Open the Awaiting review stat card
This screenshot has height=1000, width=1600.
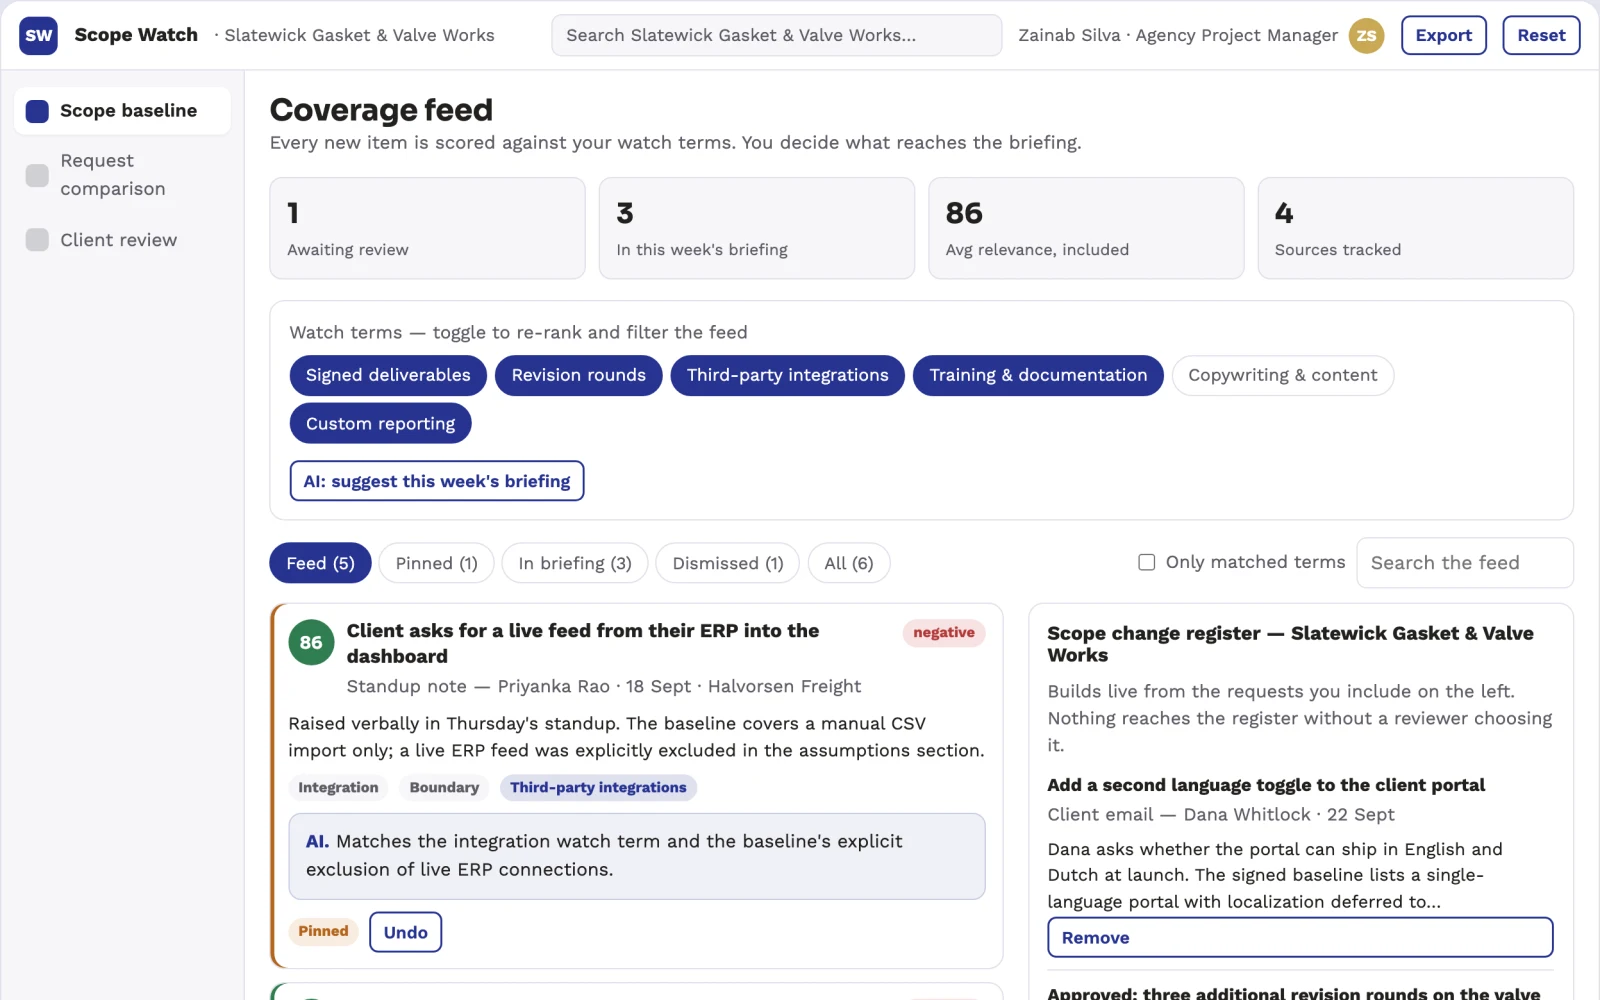pyautogui.click(x=427, y=228)
